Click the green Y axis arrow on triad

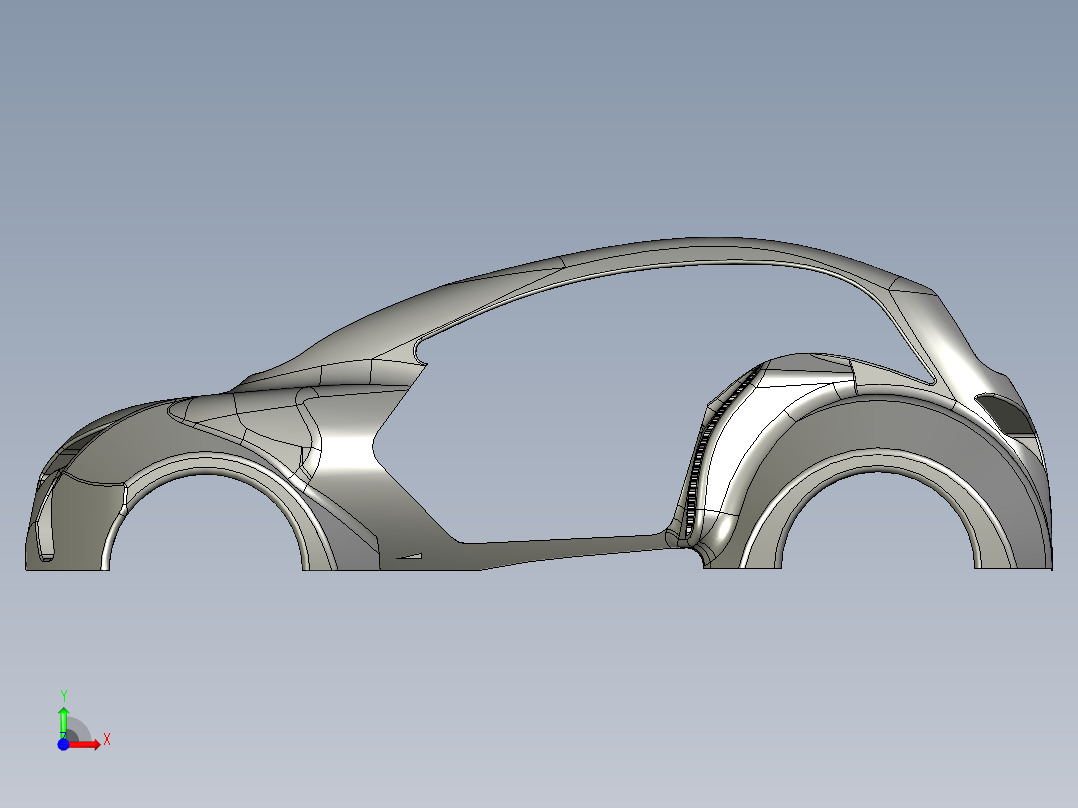point(63,722)
